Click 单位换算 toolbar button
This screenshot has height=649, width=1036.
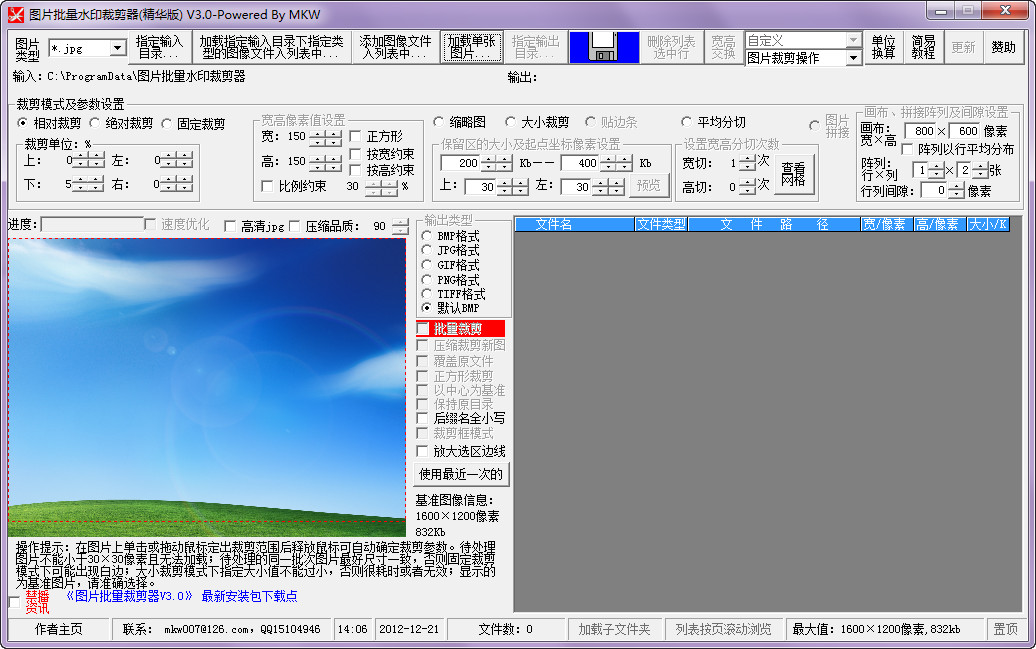pyautogui.click(x=883, y=47)
